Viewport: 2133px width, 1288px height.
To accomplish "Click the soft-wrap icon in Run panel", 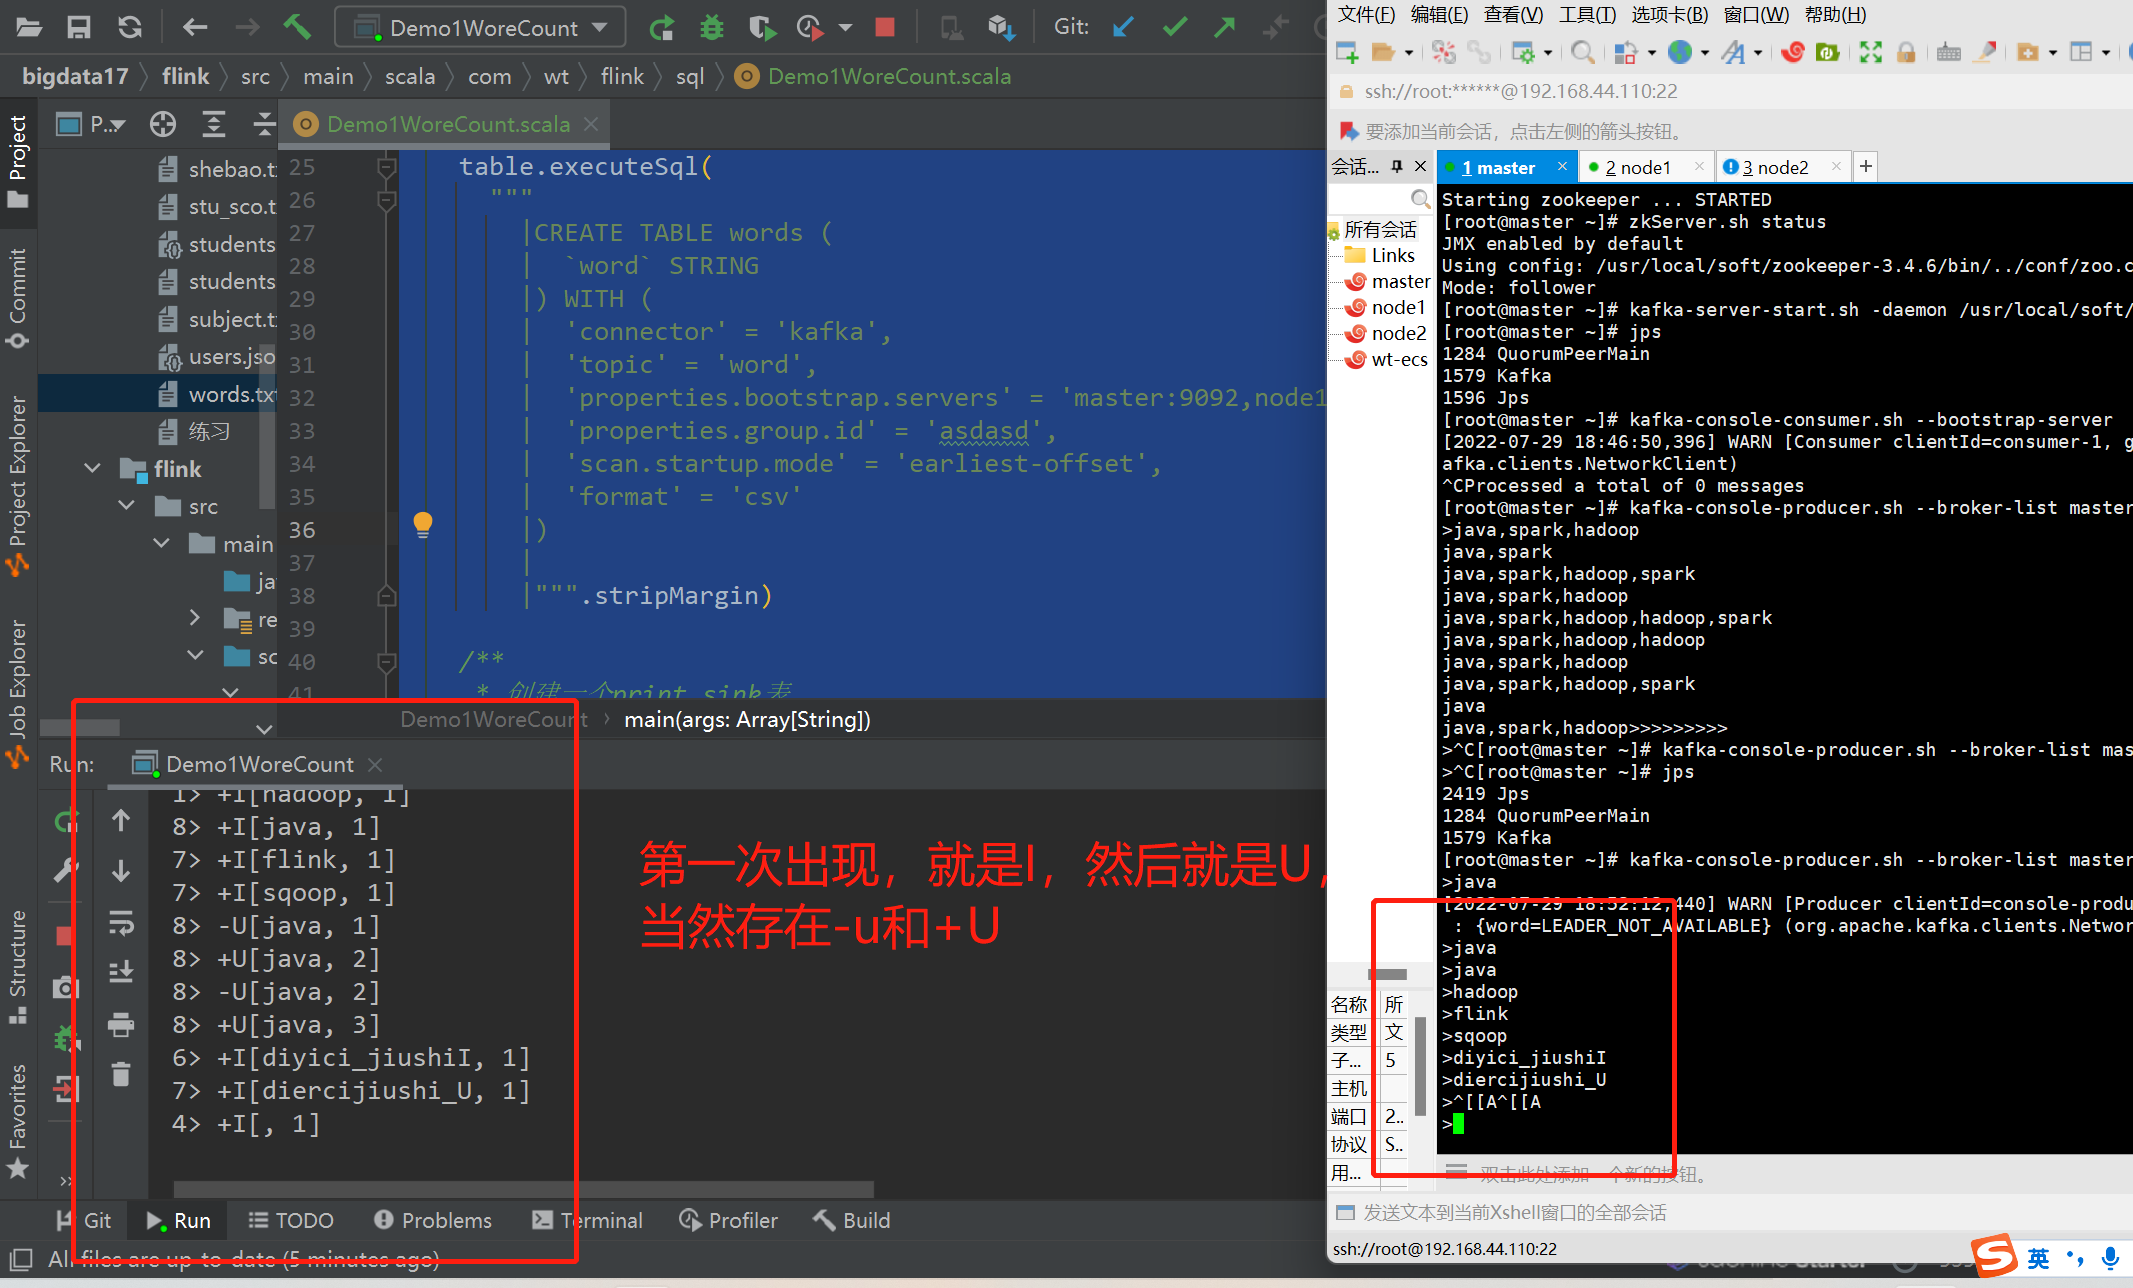I will coord(121,922).
